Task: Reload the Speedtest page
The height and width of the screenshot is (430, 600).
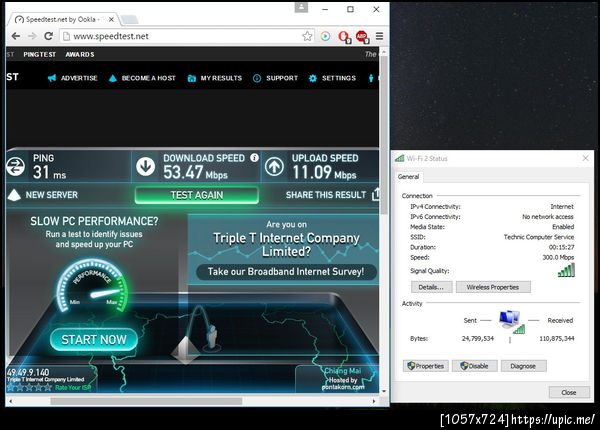Action: click(49, 36)
